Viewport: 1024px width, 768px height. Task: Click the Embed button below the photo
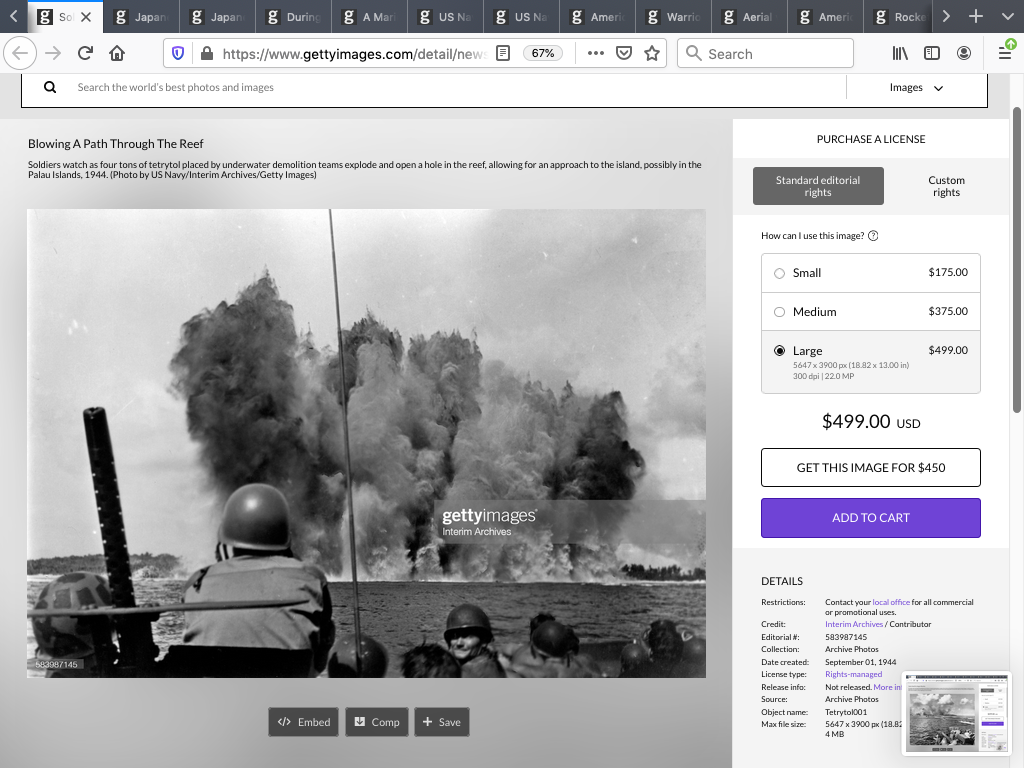(303, 722)
